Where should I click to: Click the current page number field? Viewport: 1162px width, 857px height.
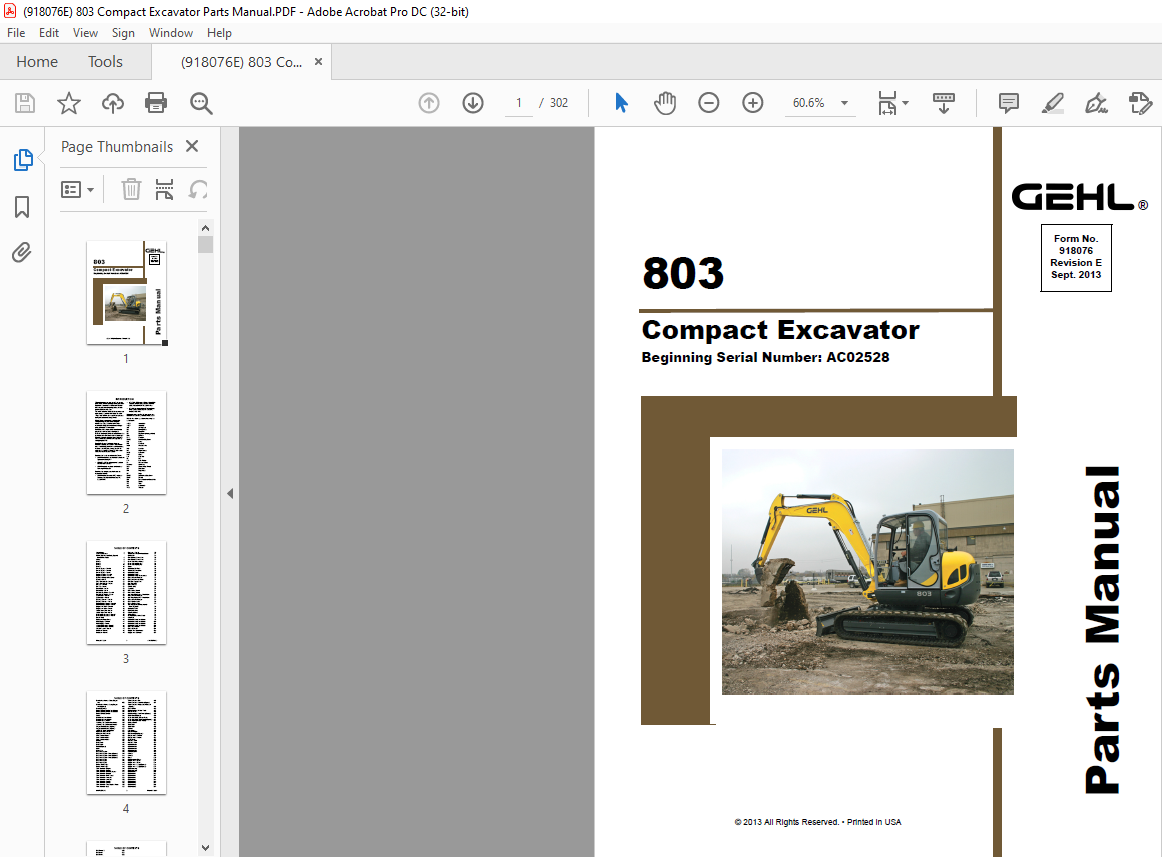tap(519, 103)
